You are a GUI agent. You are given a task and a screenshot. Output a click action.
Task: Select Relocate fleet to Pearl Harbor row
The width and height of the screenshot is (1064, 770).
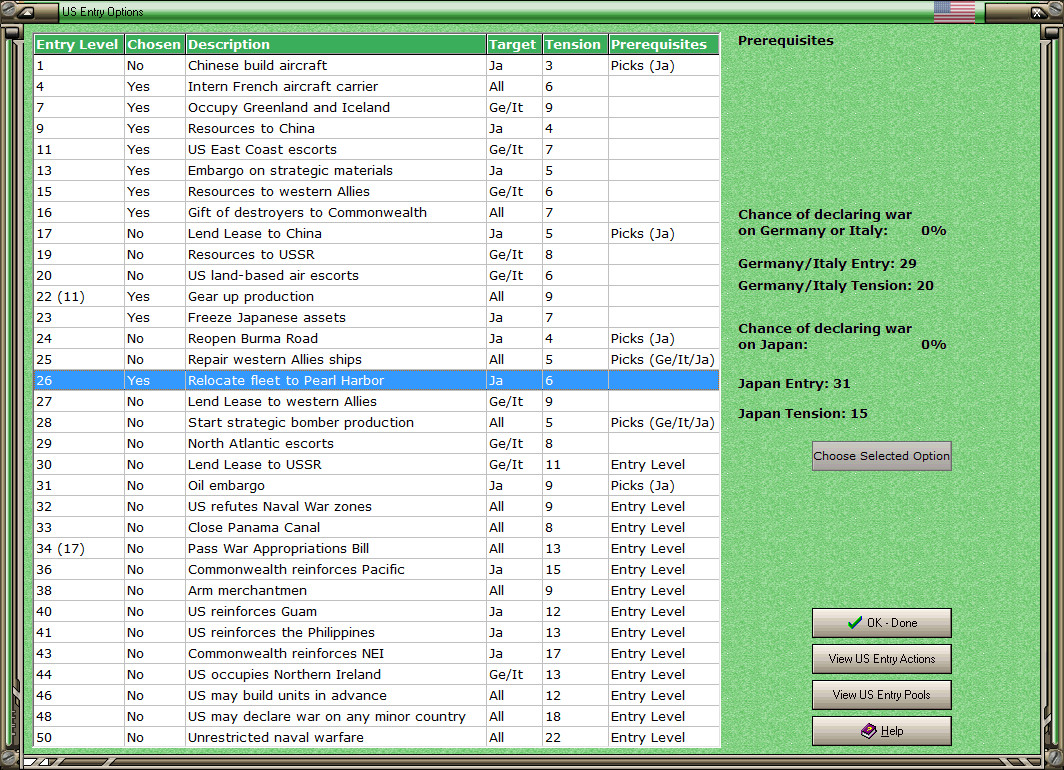(x=377, y=381)
